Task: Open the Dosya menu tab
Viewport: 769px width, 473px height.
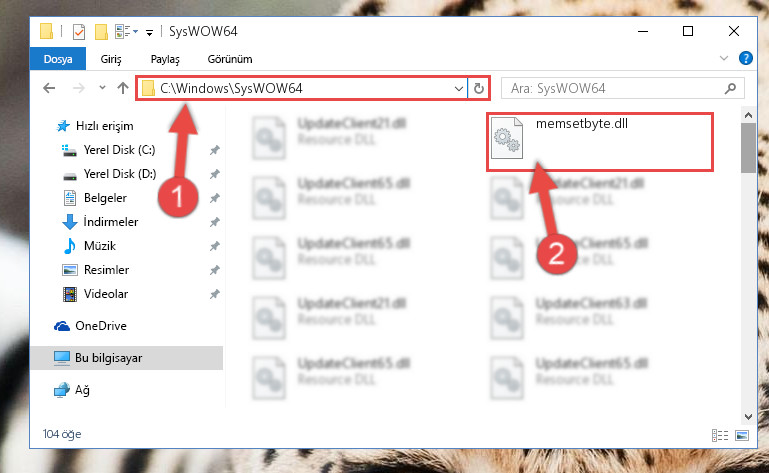Action: tap(58, 59)
